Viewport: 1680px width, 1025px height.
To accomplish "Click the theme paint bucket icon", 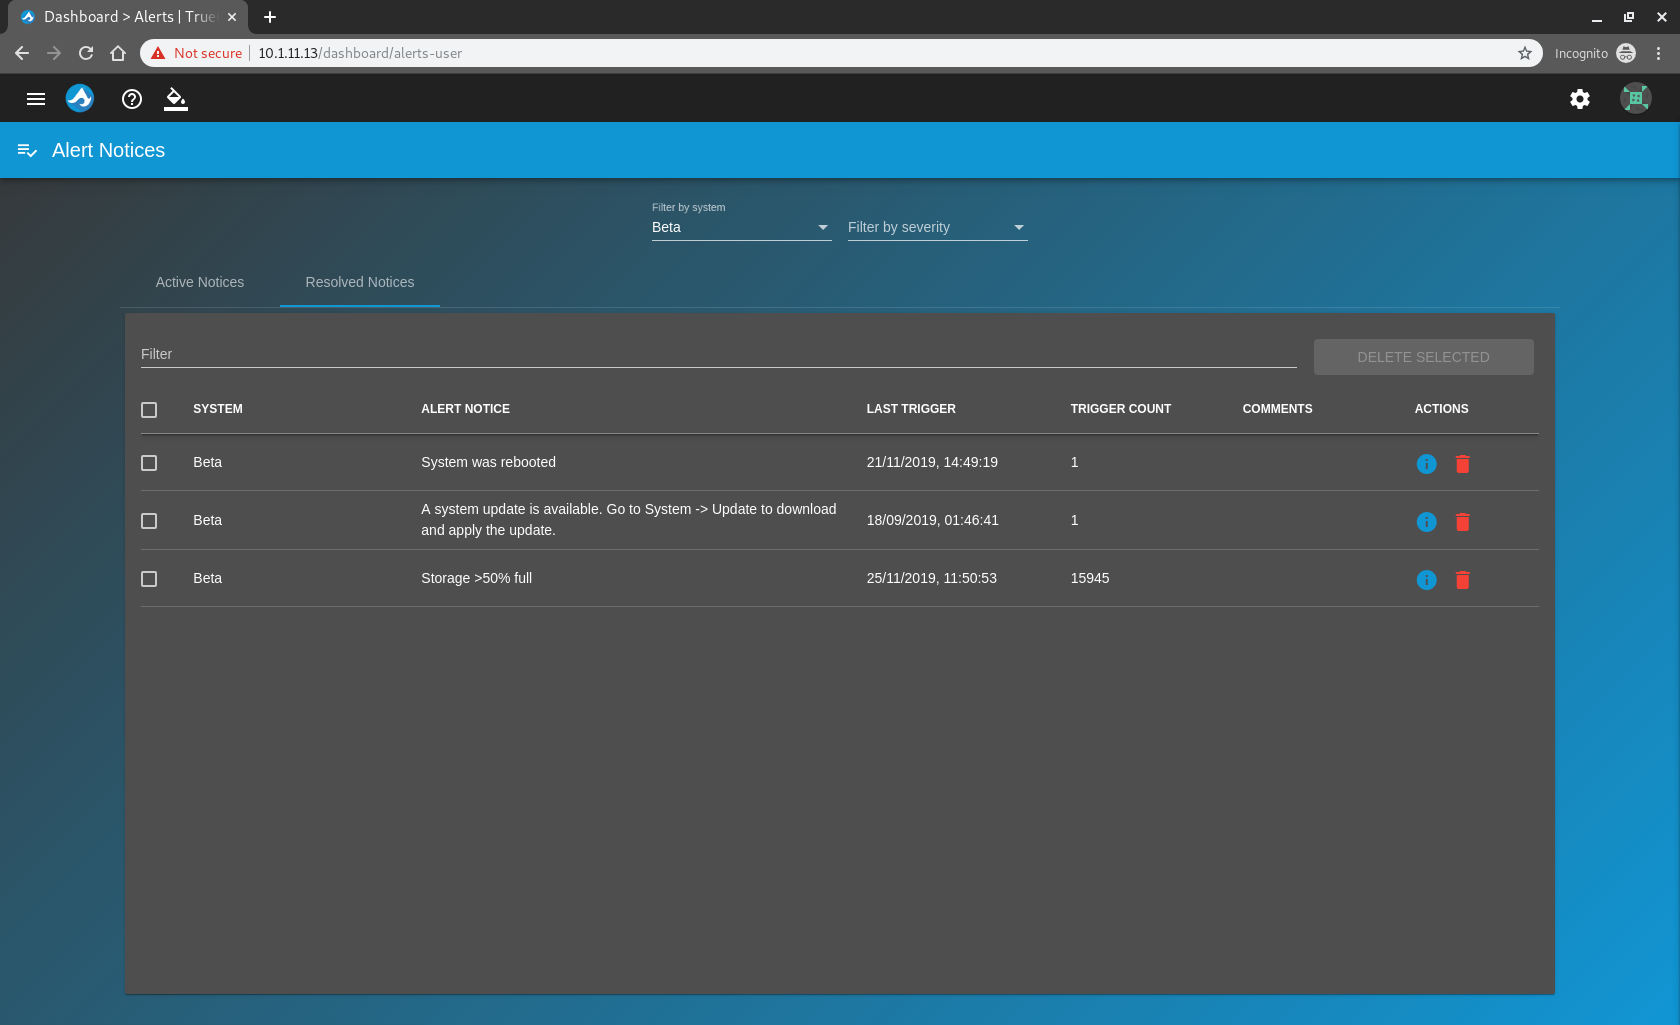I will click(176, 99).
